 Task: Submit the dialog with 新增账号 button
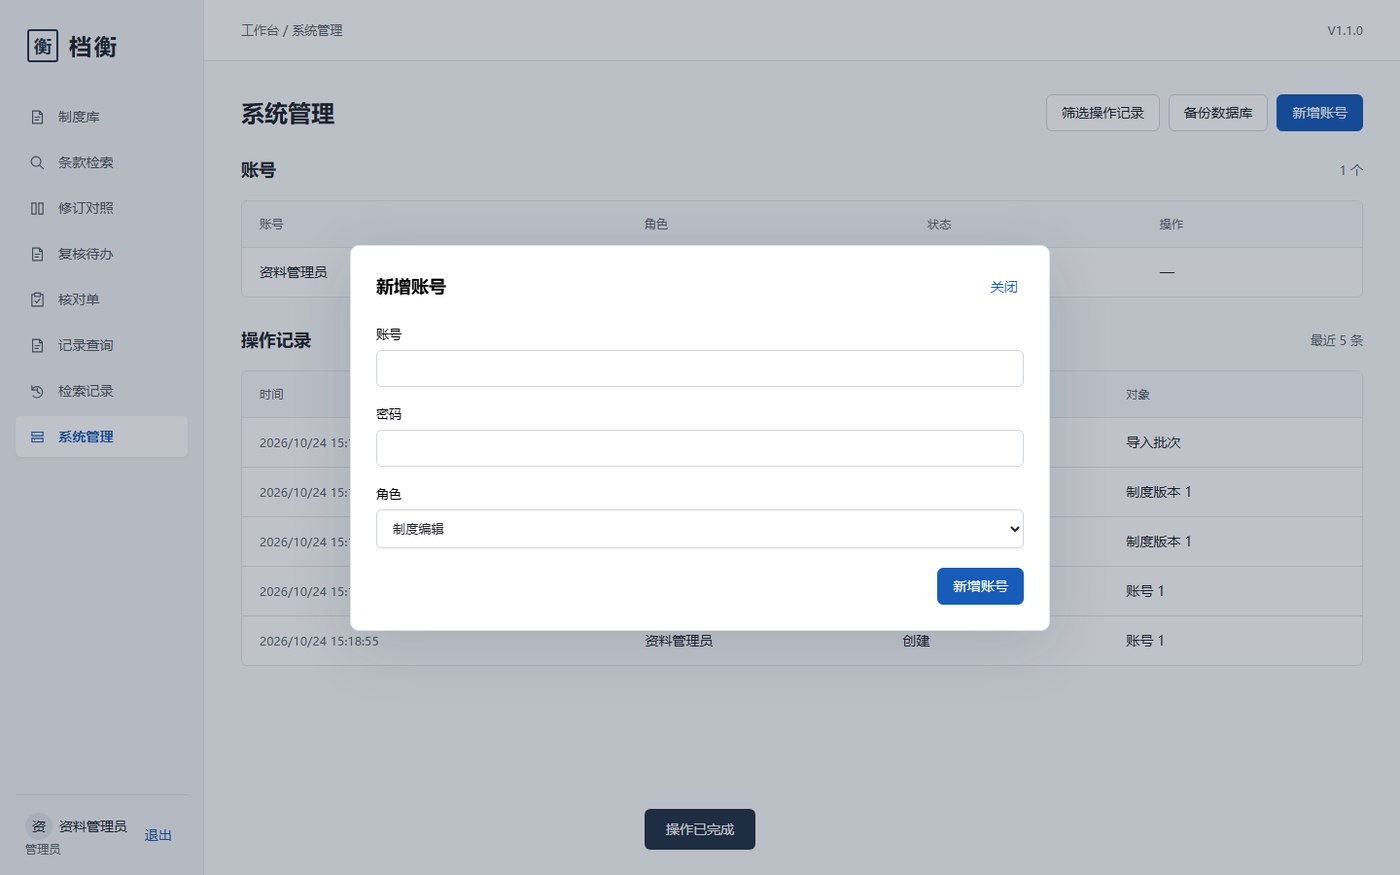(x=979, y=586)
